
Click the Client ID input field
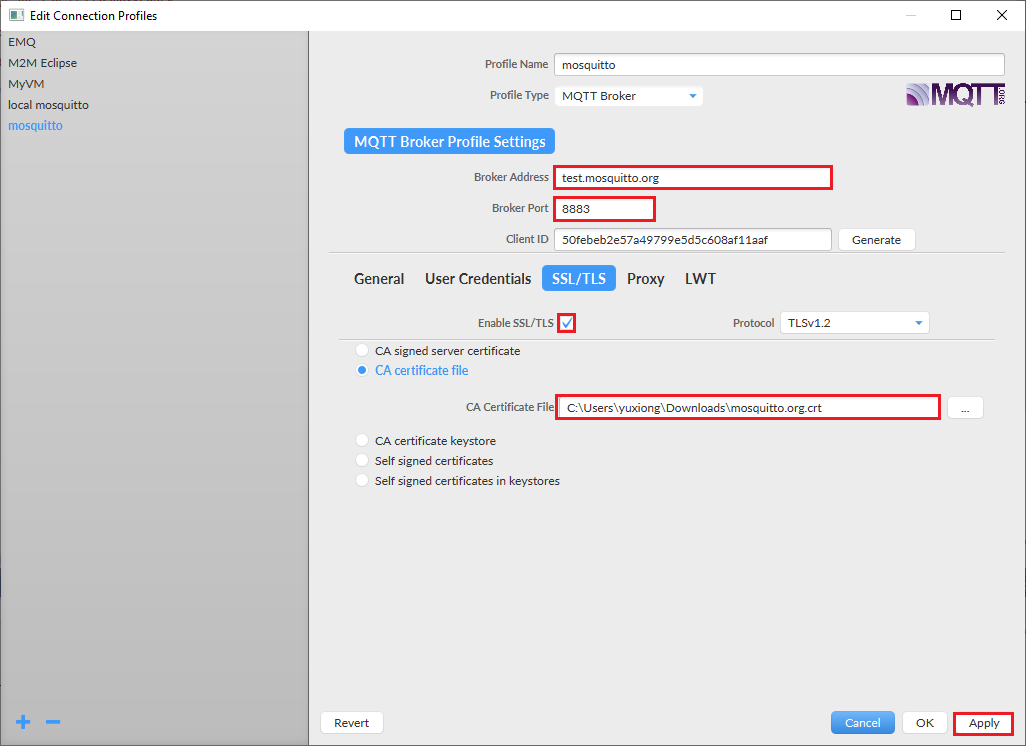[693, 240]
